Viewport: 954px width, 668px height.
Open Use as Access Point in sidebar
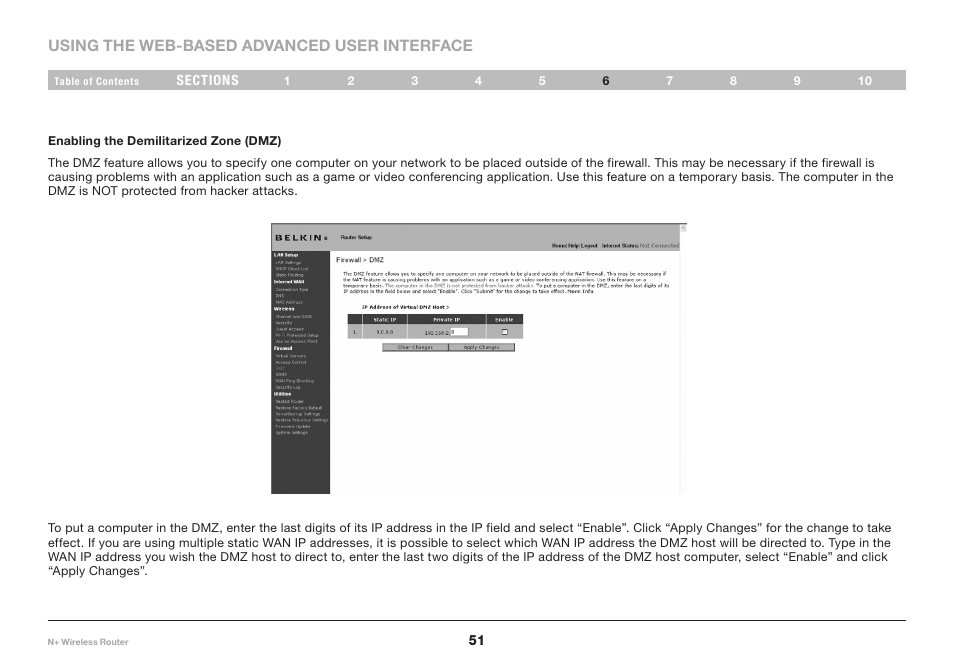(296, 341)
